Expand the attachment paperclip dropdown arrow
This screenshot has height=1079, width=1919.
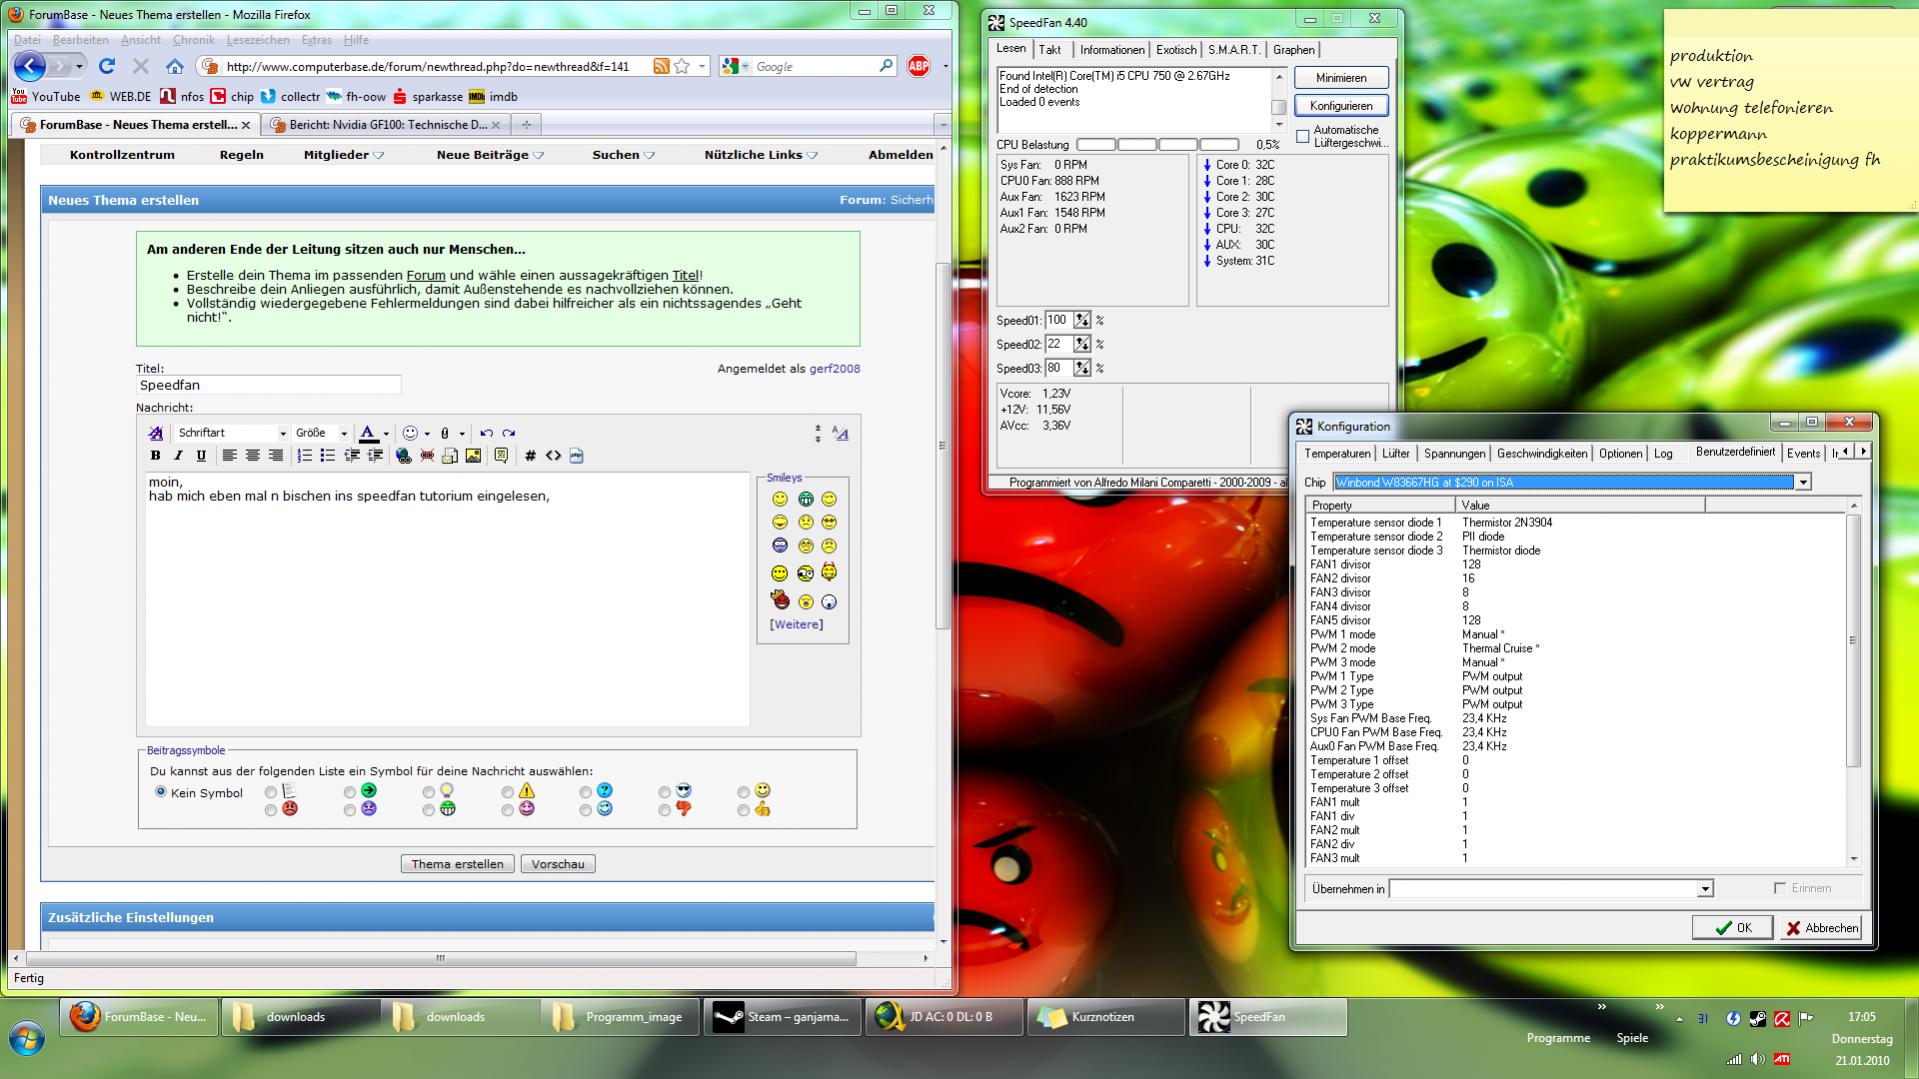pos(462,434)
